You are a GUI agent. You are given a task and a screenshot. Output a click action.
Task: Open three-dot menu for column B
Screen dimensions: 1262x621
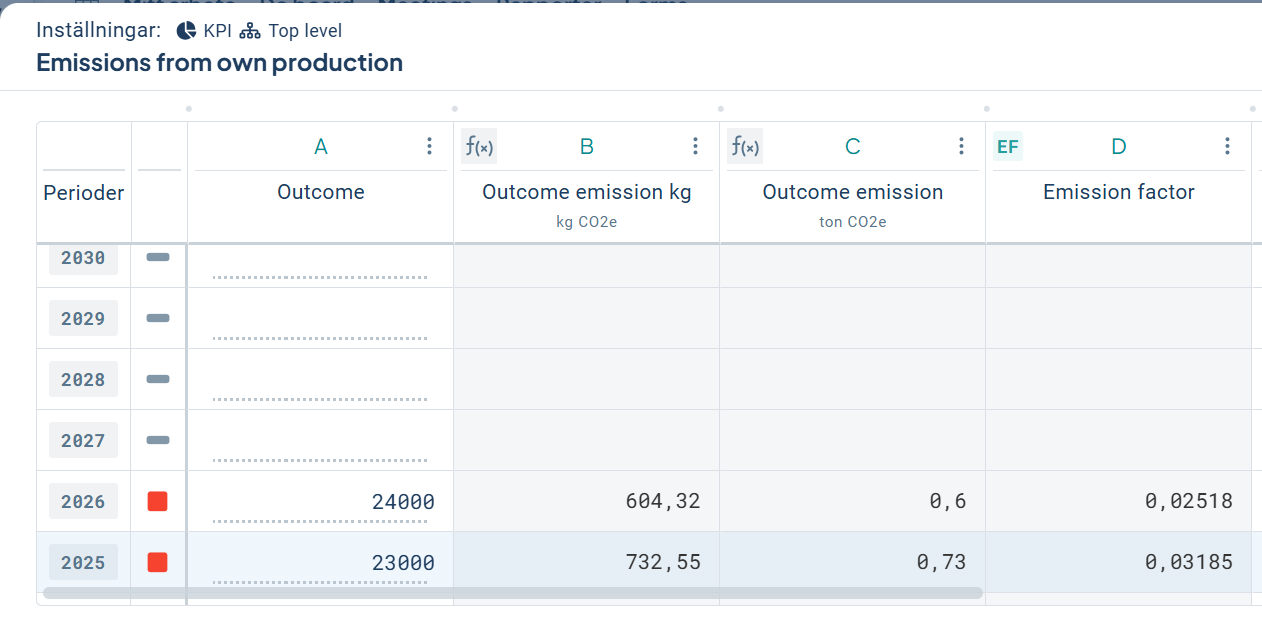tap(695, 147)
